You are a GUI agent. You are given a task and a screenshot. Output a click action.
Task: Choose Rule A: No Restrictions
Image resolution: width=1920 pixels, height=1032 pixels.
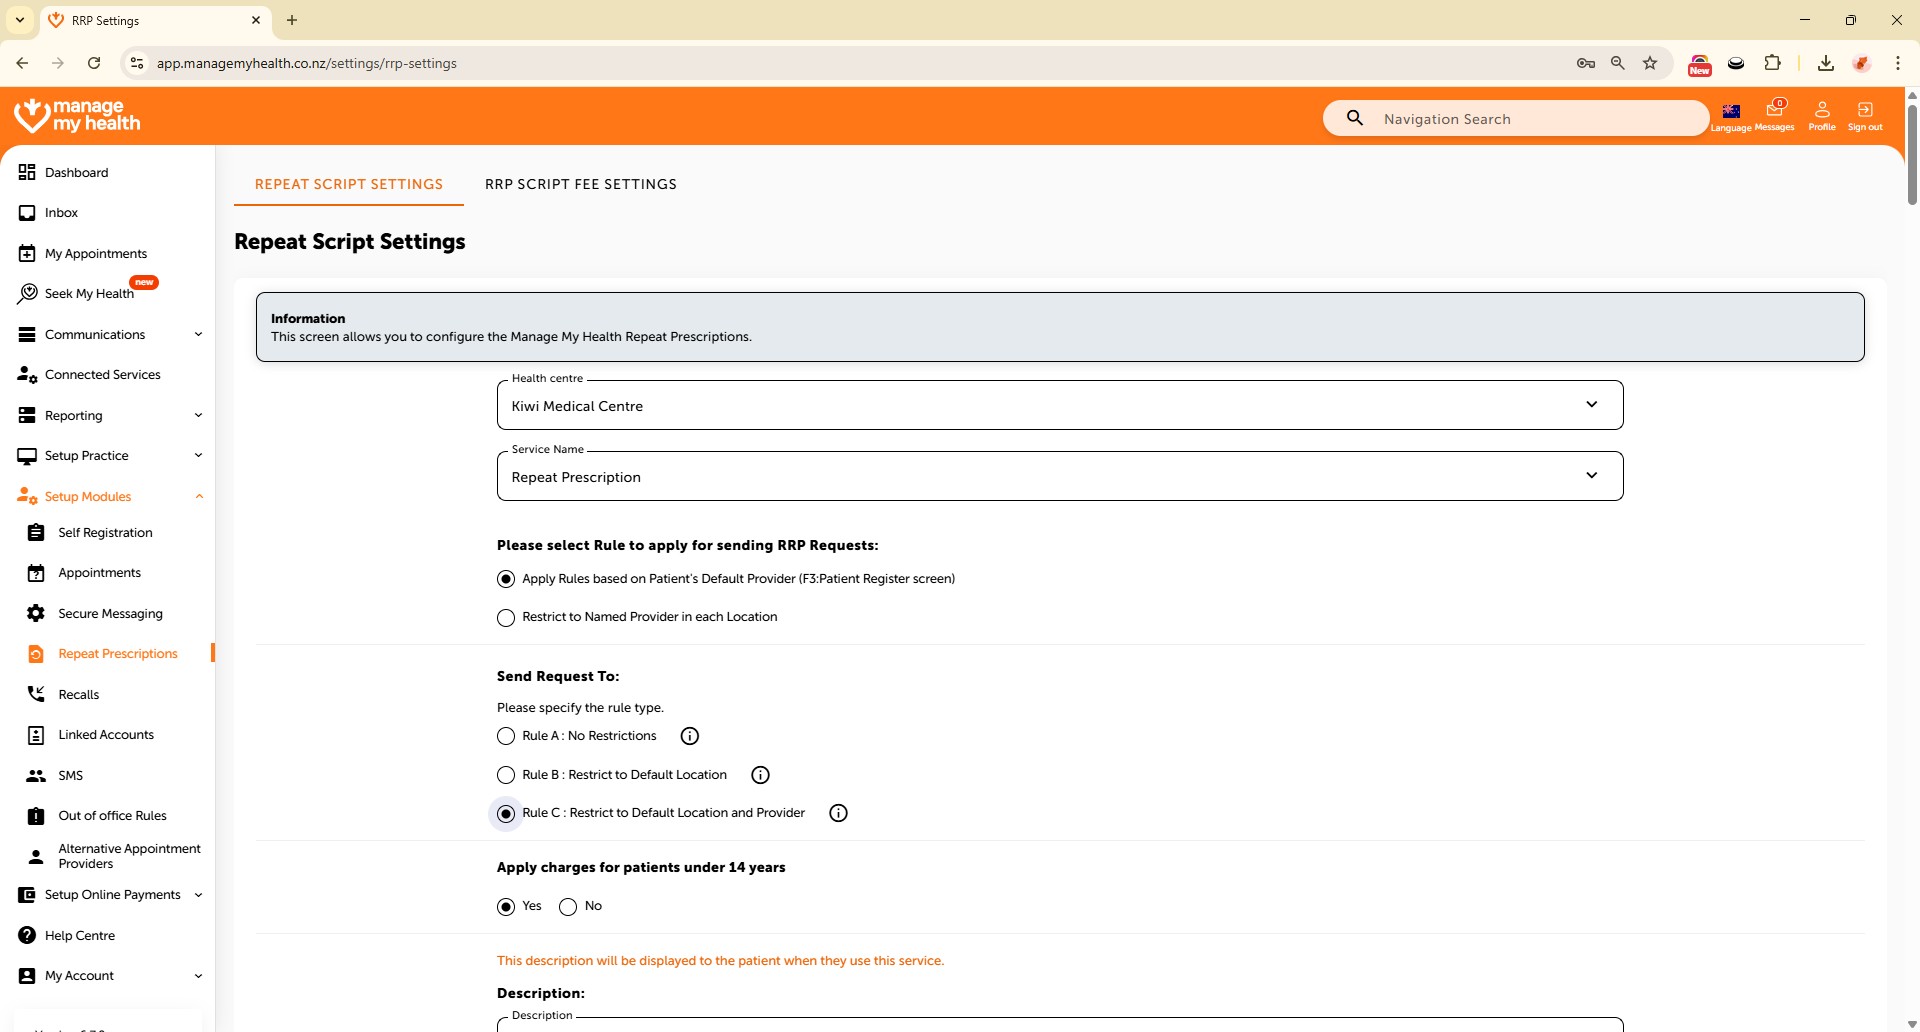point(506,736)
